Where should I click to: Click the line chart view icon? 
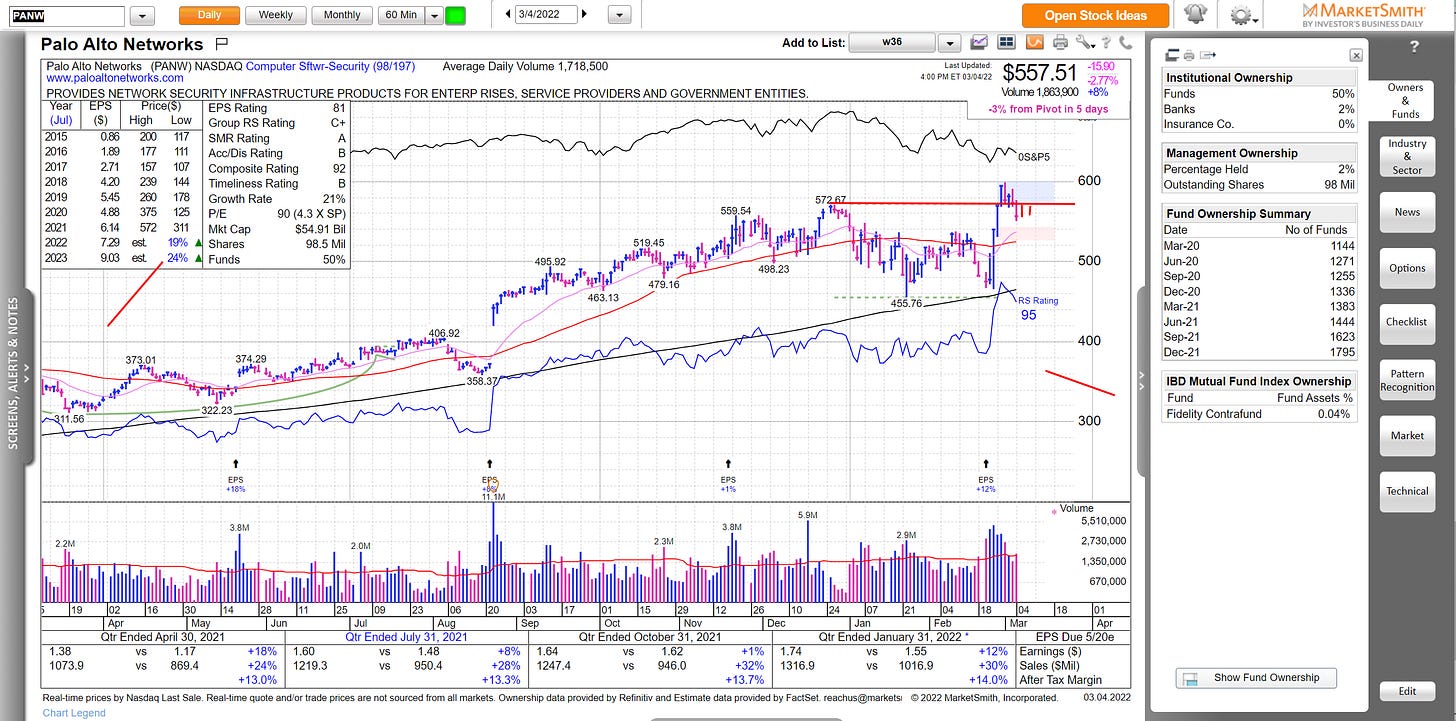tap(979, 43)
